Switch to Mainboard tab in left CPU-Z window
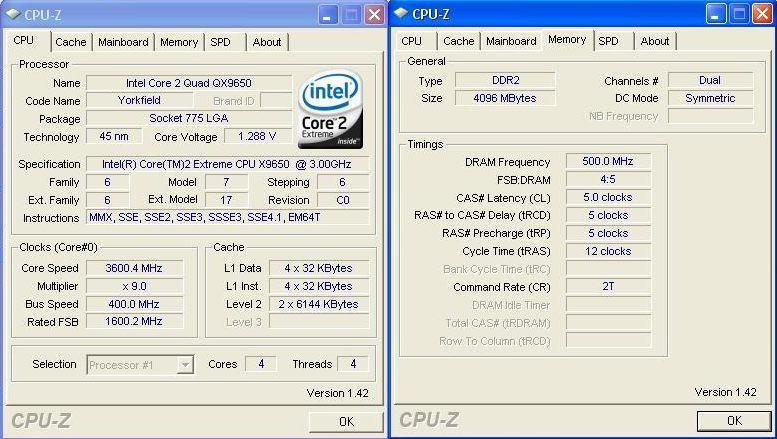 (x=123, y=42)
